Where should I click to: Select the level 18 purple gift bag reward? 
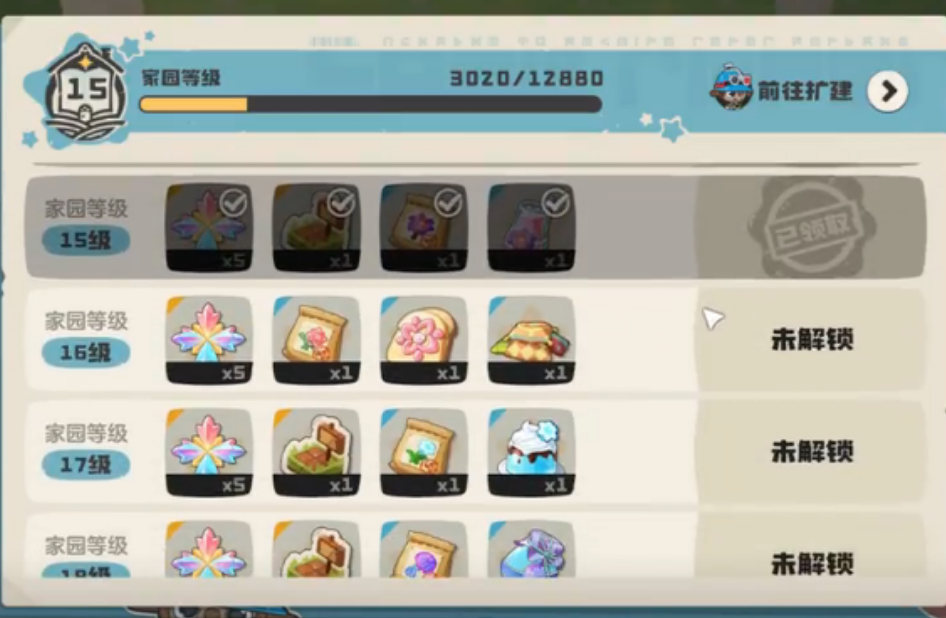[531, 550]
